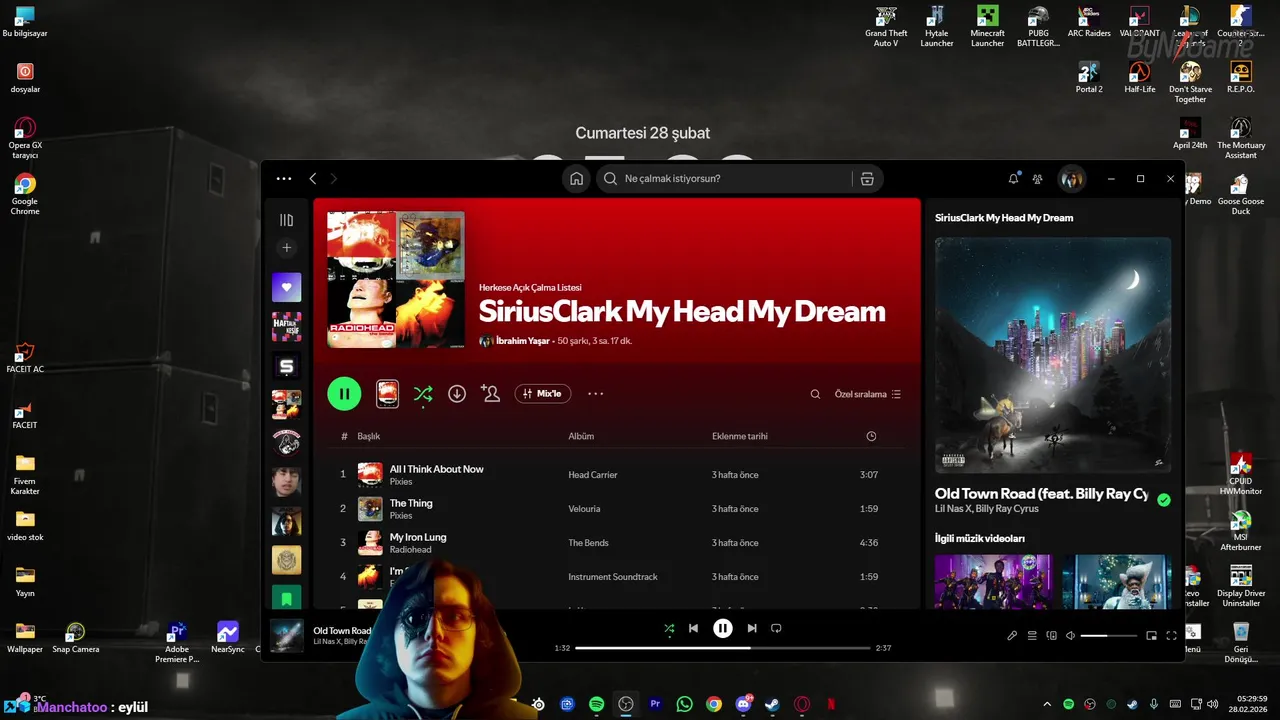Open the Radiohead artist link
This screenshot has width=1280, height=720.
410,550
